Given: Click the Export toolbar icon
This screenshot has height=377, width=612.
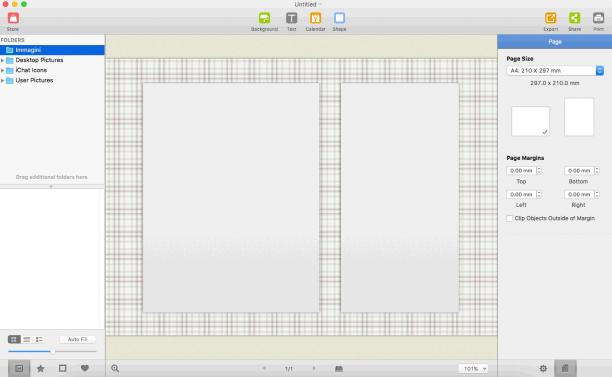Looking at the screenshot, I should [551, 18].
